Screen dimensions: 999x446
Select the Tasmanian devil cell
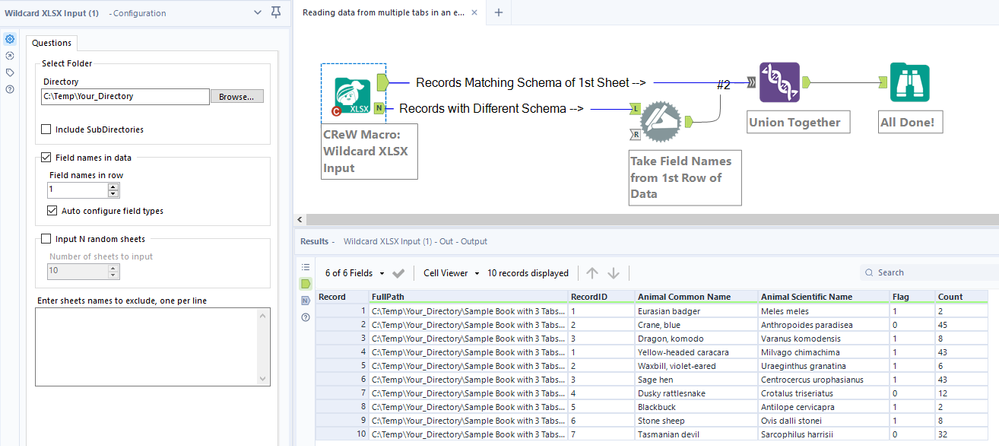point(696,435)
